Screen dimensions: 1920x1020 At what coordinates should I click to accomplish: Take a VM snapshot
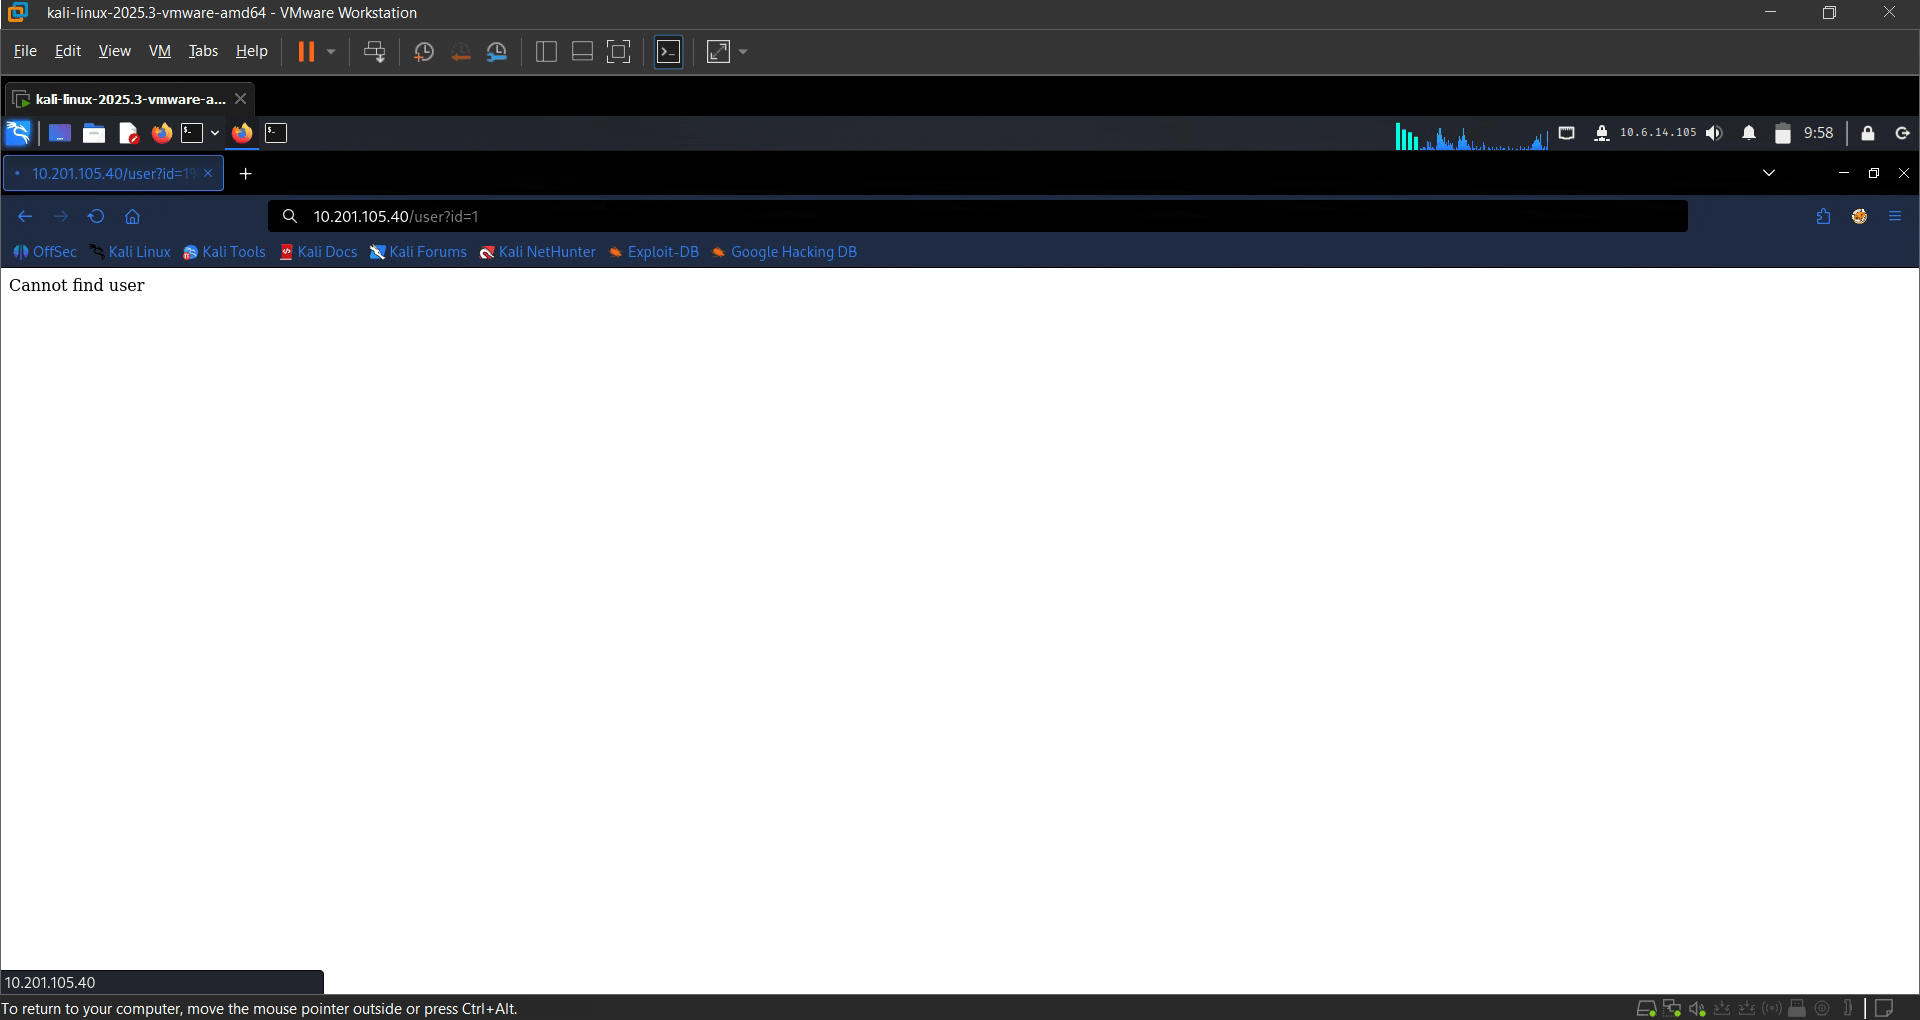[x=423, y=52]
